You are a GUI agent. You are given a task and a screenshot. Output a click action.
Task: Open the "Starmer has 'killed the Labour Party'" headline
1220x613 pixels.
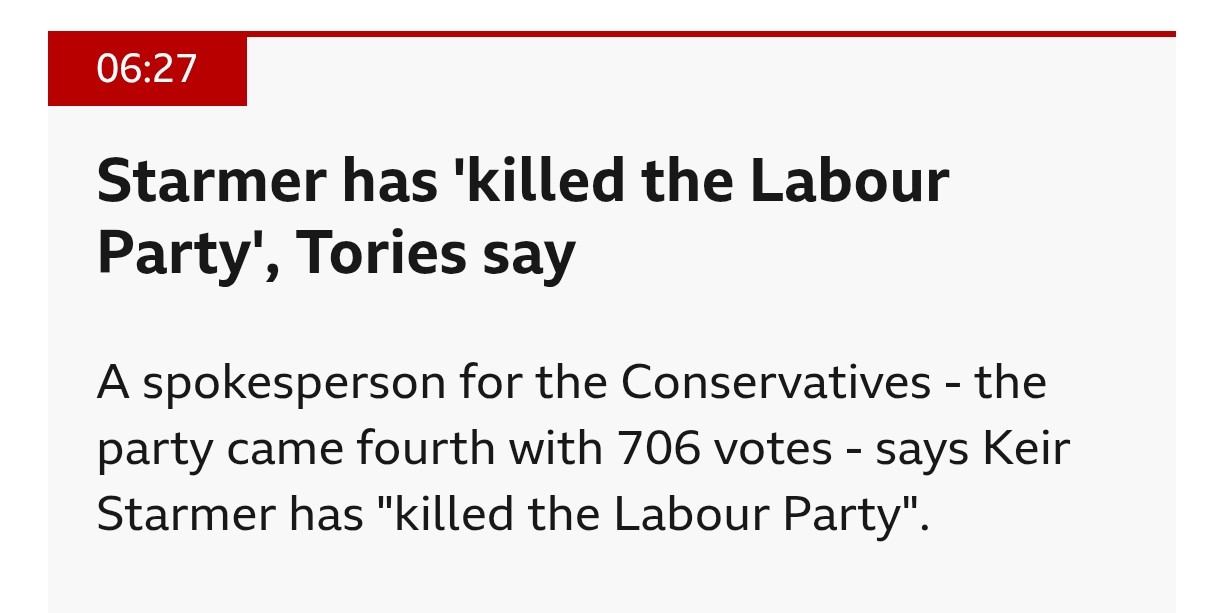pos(522,218)
